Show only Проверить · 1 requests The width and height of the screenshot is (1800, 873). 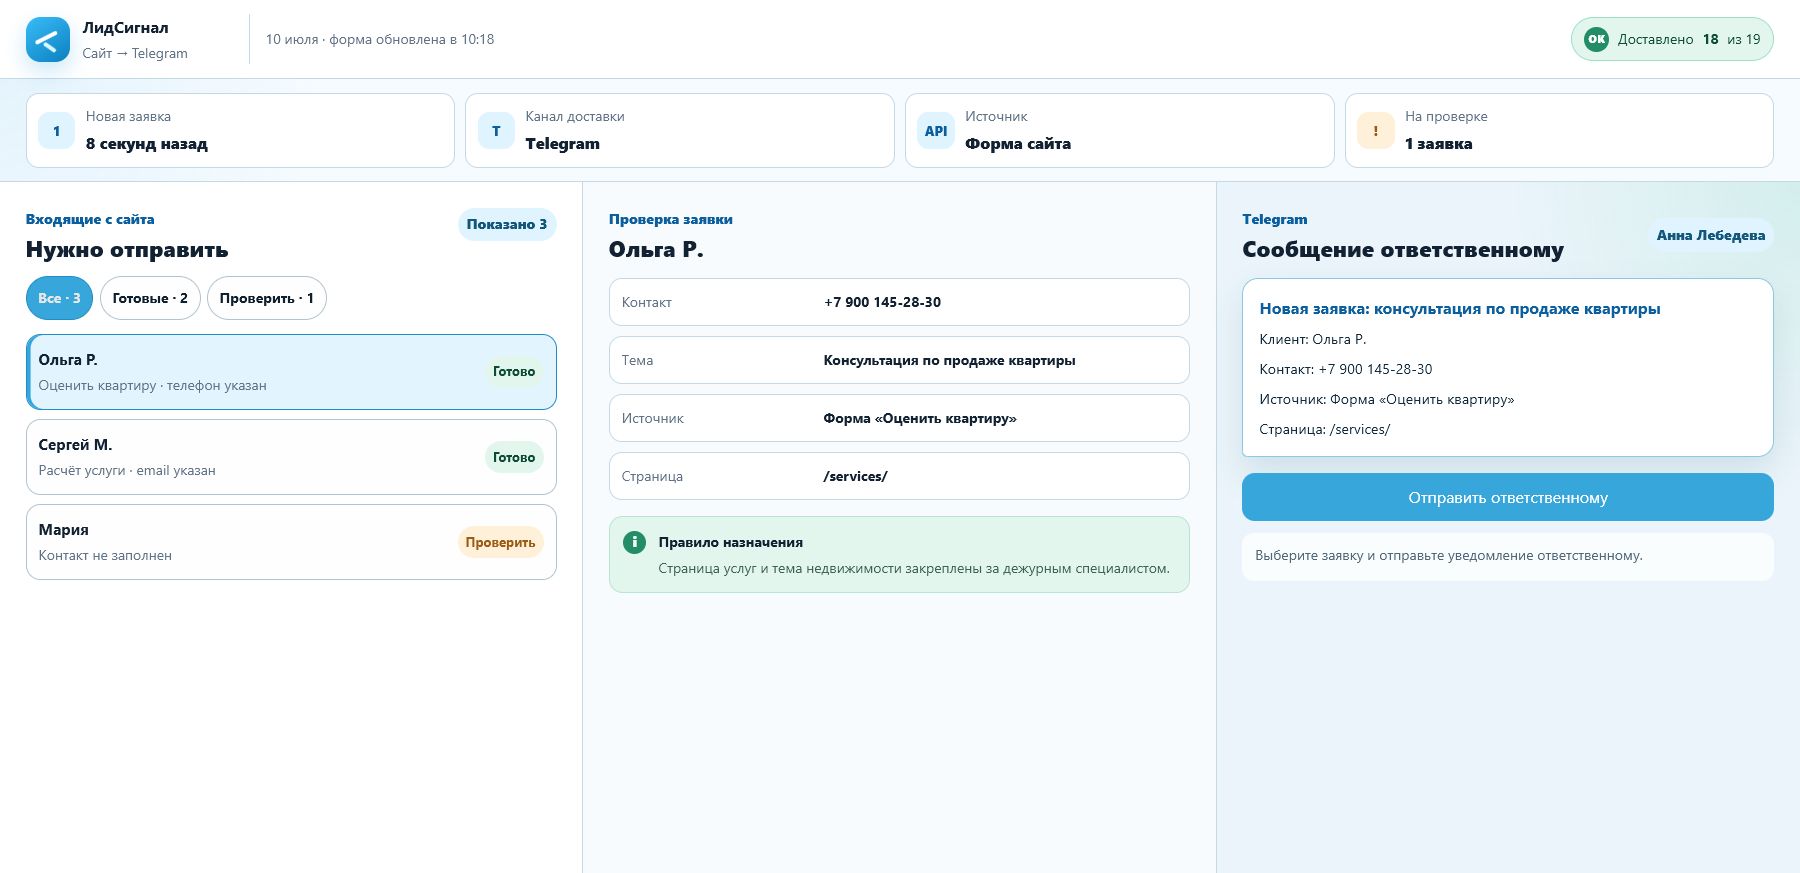point(267,298)
